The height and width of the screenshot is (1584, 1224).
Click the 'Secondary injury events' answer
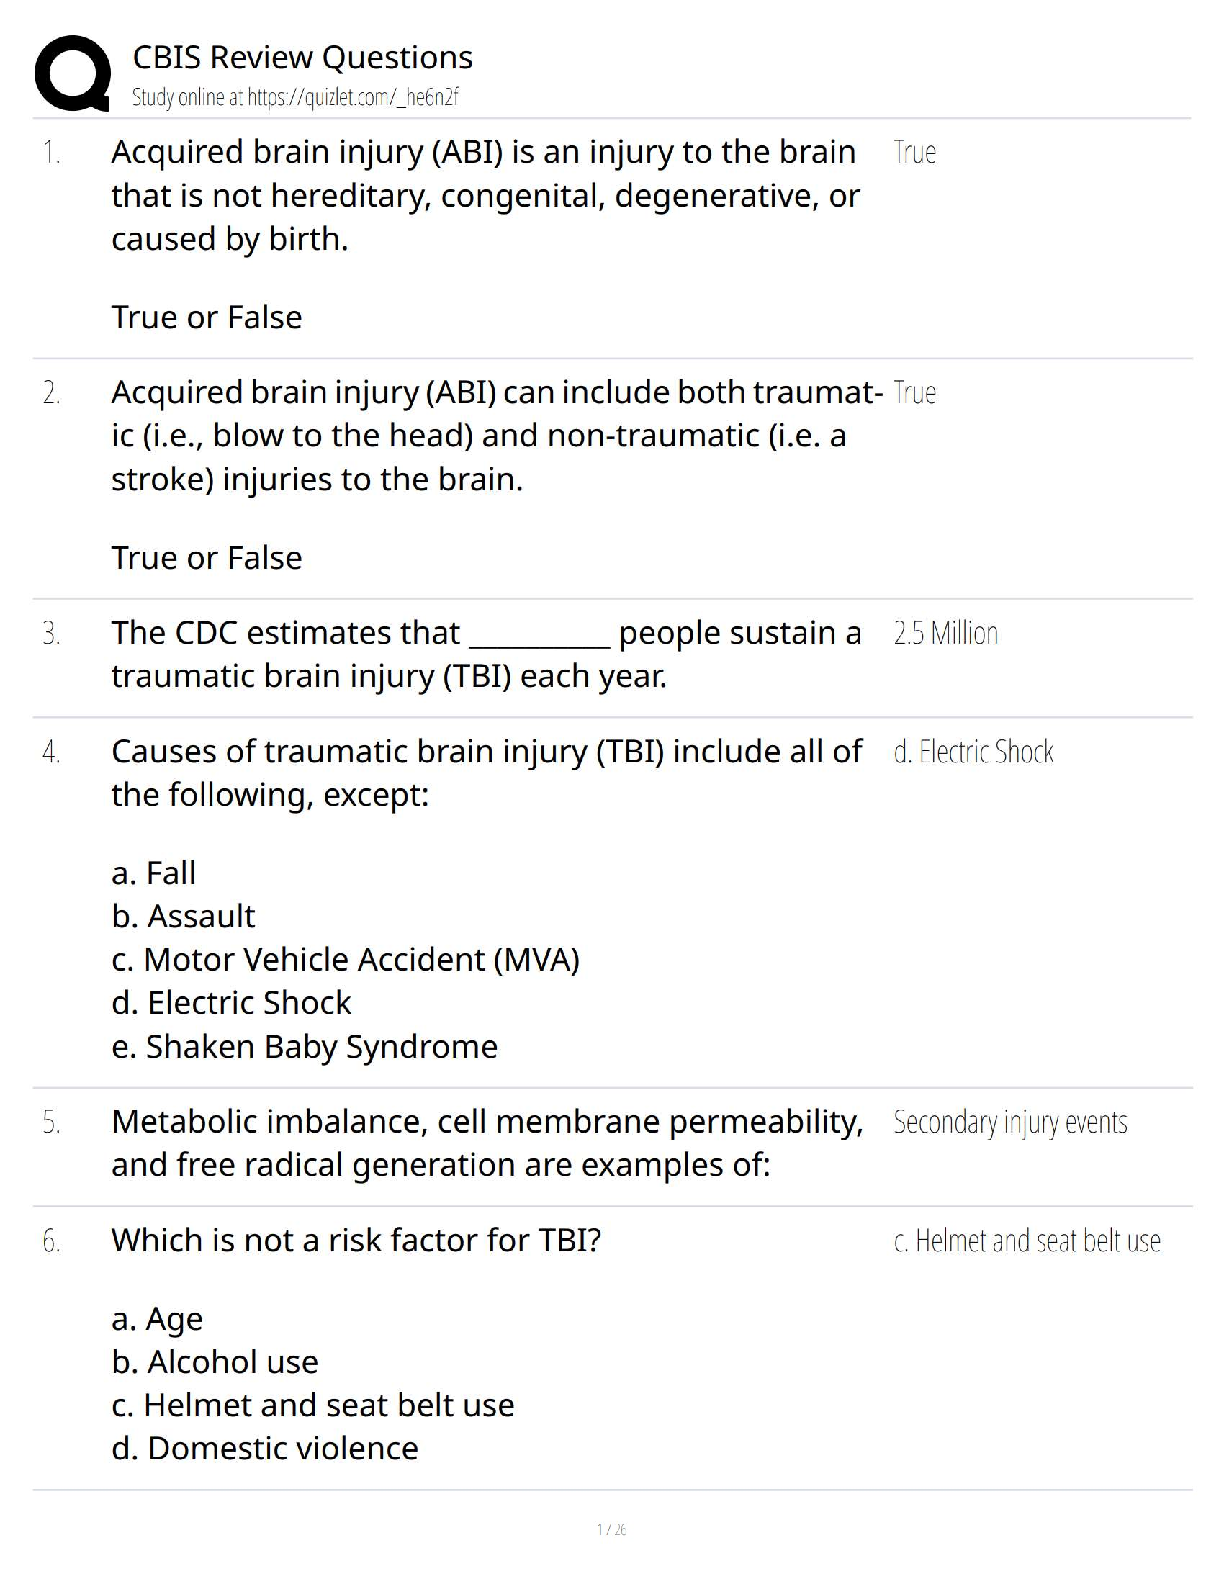click(1010, 1123)
